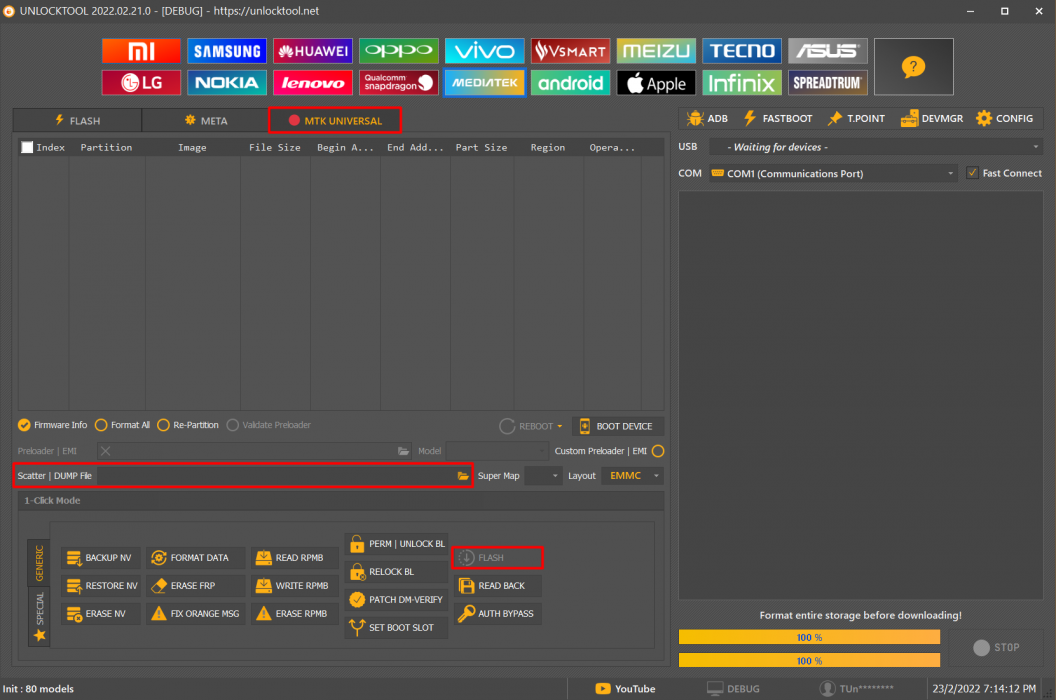1056x700 pixels.
Task: Choose the Infinix brand logo
Action: pyautogui.click(x=742, y=83)
